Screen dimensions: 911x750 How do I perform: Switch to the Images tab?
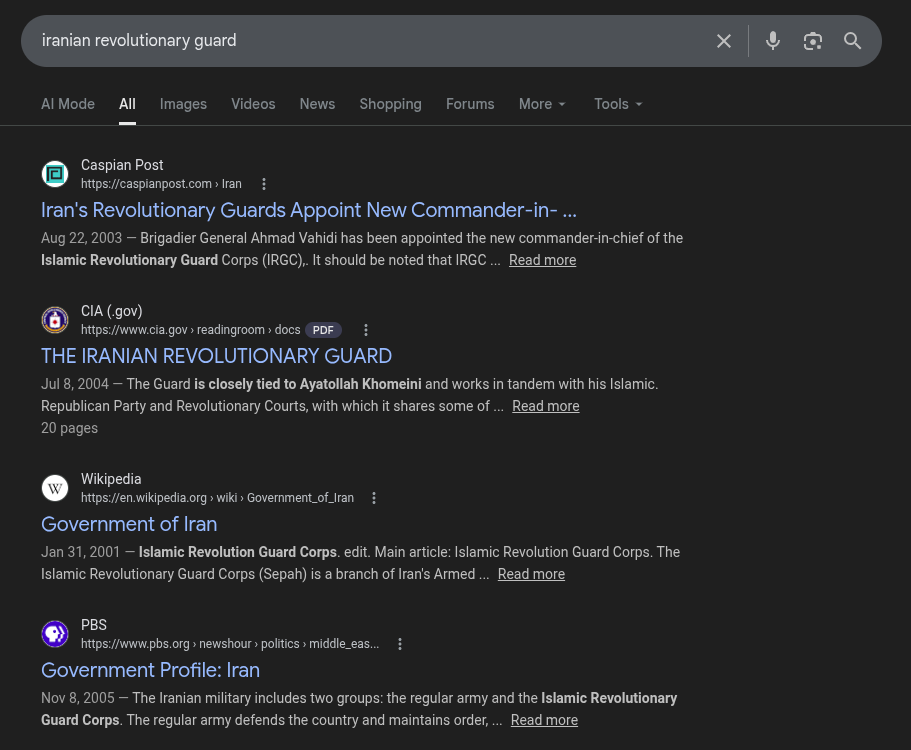coord(183,104)
